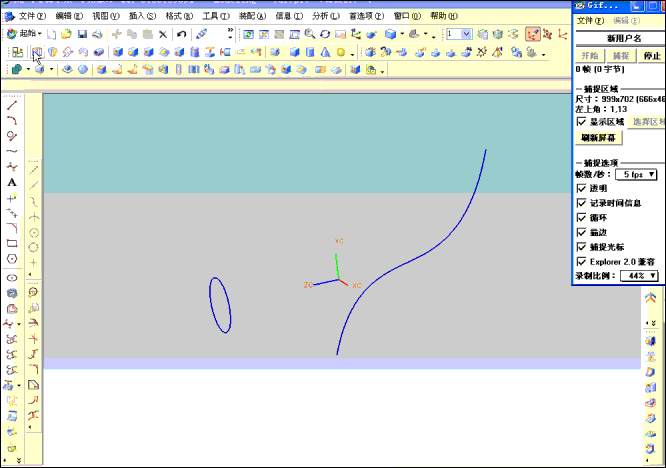The height and width of the screenshot is (468, 666).
Task: Click the Fit view icon with green arrows
Action: pyautogui.click(x=248, y=34)
